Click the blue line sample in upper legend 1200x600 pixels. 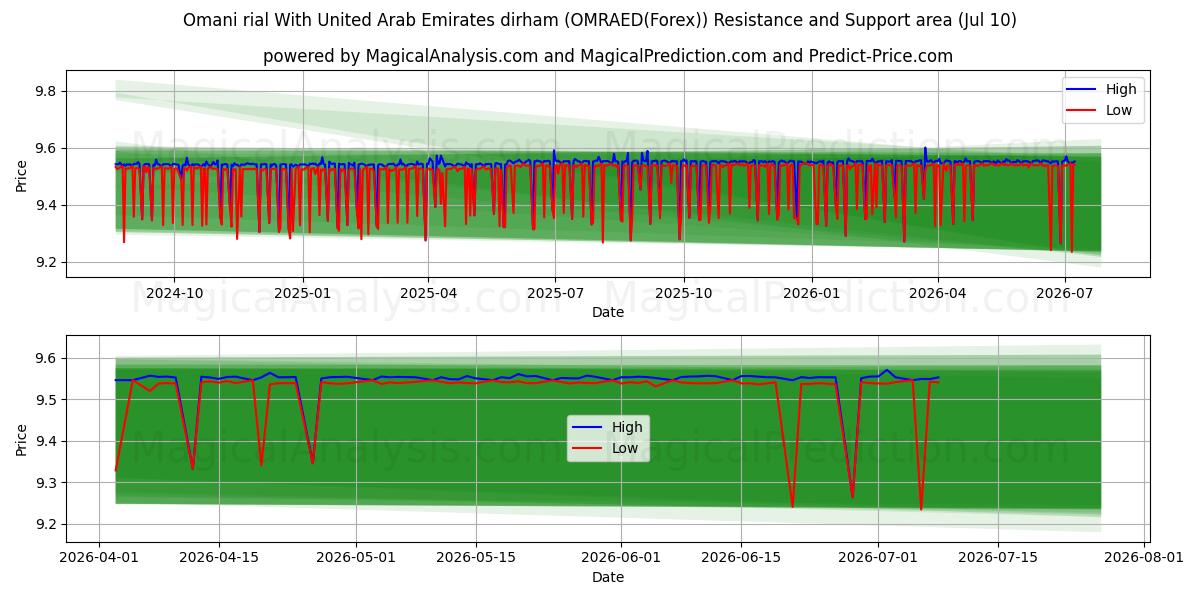(1082, 90)
